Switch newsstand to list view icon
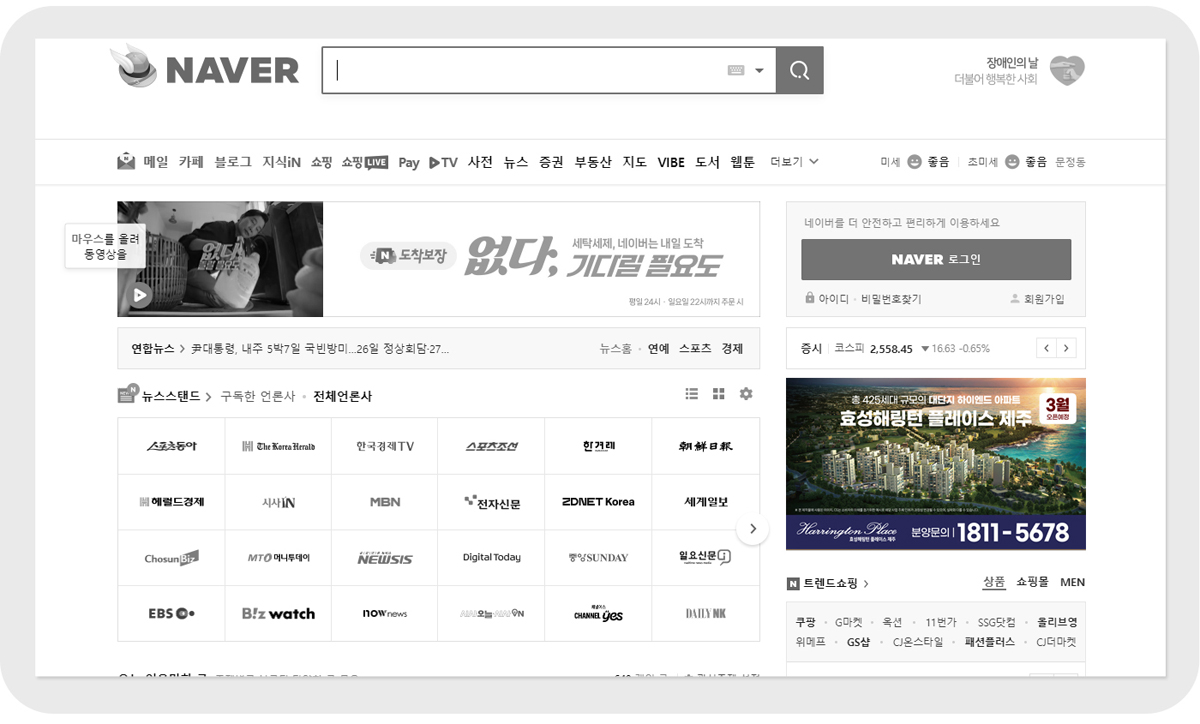Viewport: 1200px width, 724px height. pos(692,394)
